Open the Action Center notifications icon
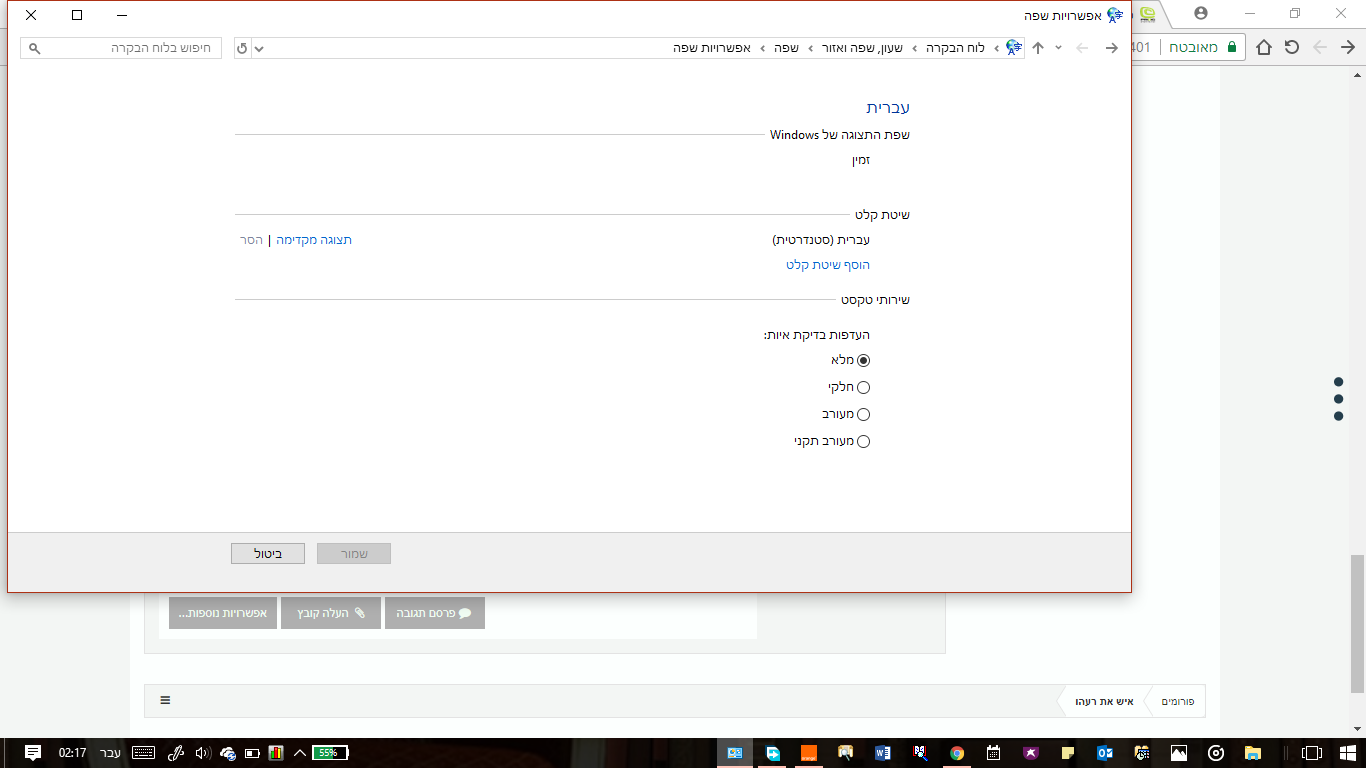This screenshot has width=1366, height=768. pos(32,753)
